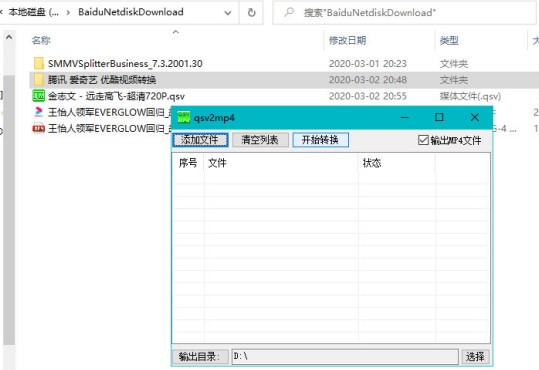Click the output directory field showing D:\
This screenshot has height=370, width=539.
click(x=345, y=357)
